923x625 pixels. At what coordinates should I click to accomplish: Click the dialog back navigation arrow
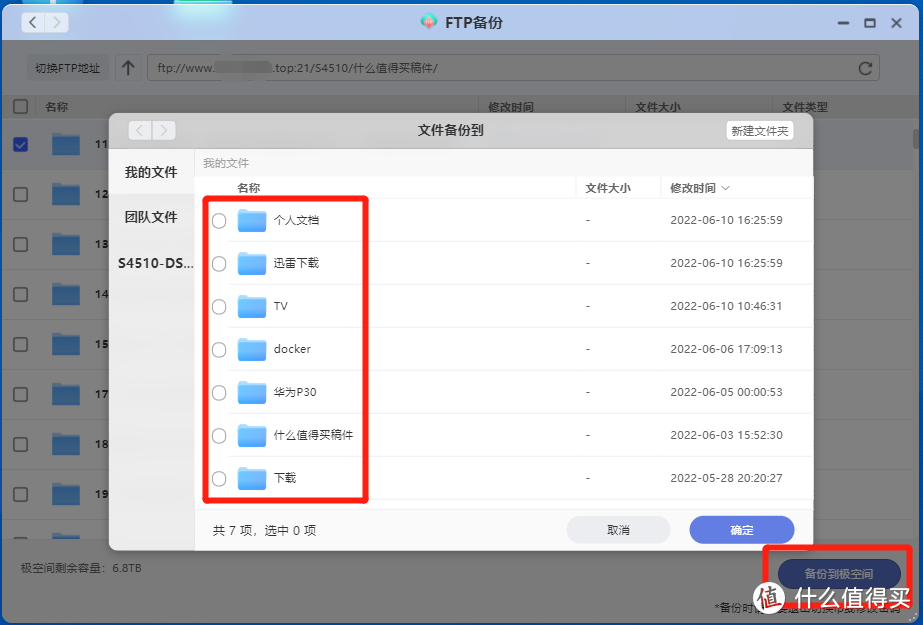point(140,130)
